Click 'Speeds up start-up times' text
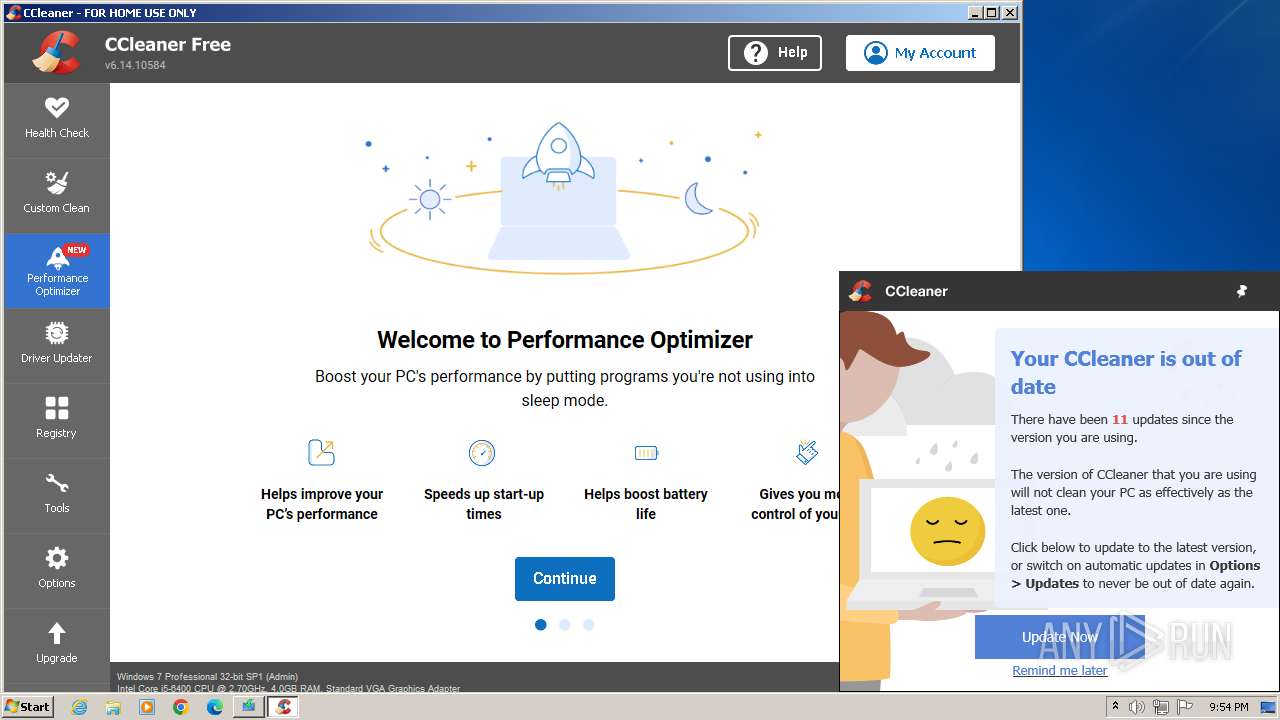The width and height of the screenshot is (1280, 720). (x=484, y=504)
